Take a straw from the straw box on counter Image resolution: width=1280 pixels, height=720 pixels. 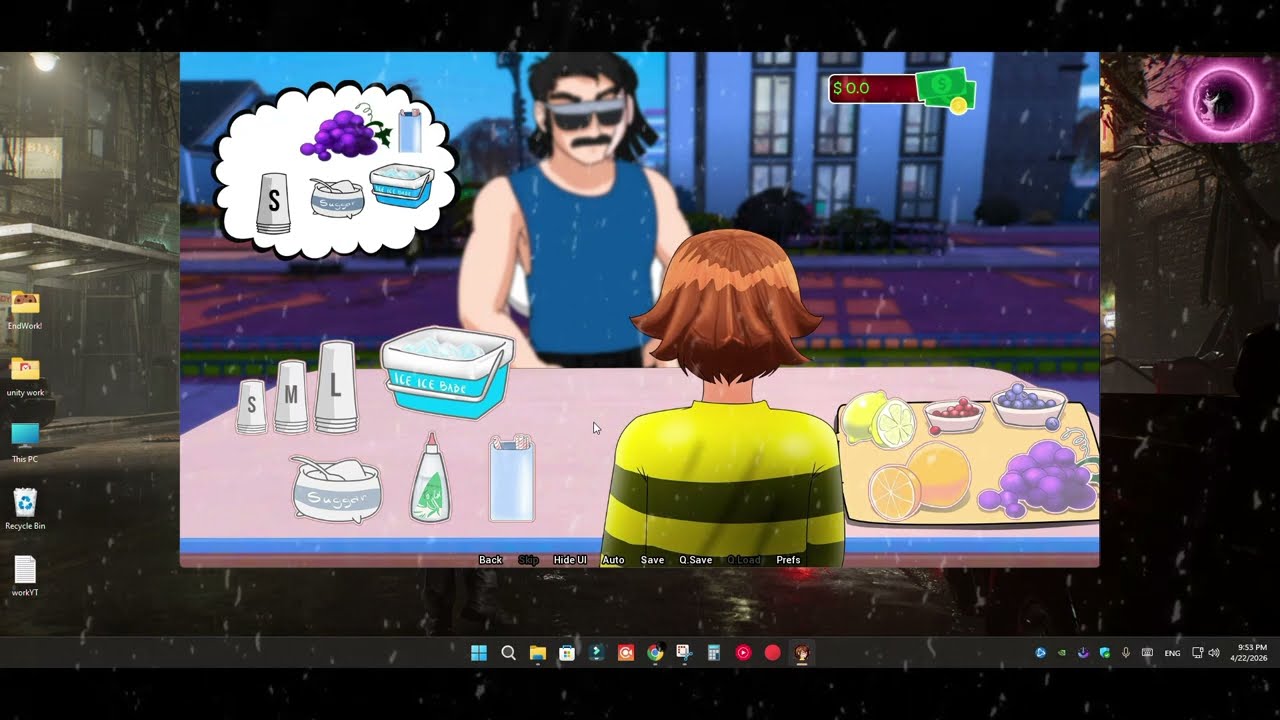(512, 478)
